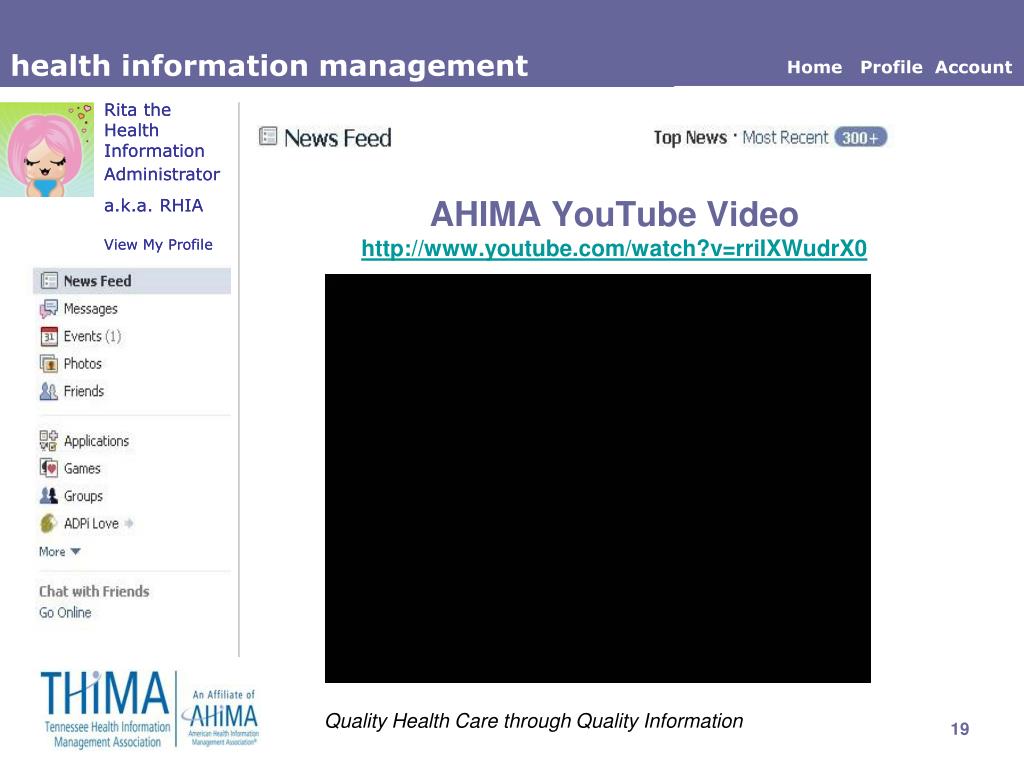The image size is (1024, 768).
Task: Switch feed to Most Recent
Action: click(x=785, y=137)
